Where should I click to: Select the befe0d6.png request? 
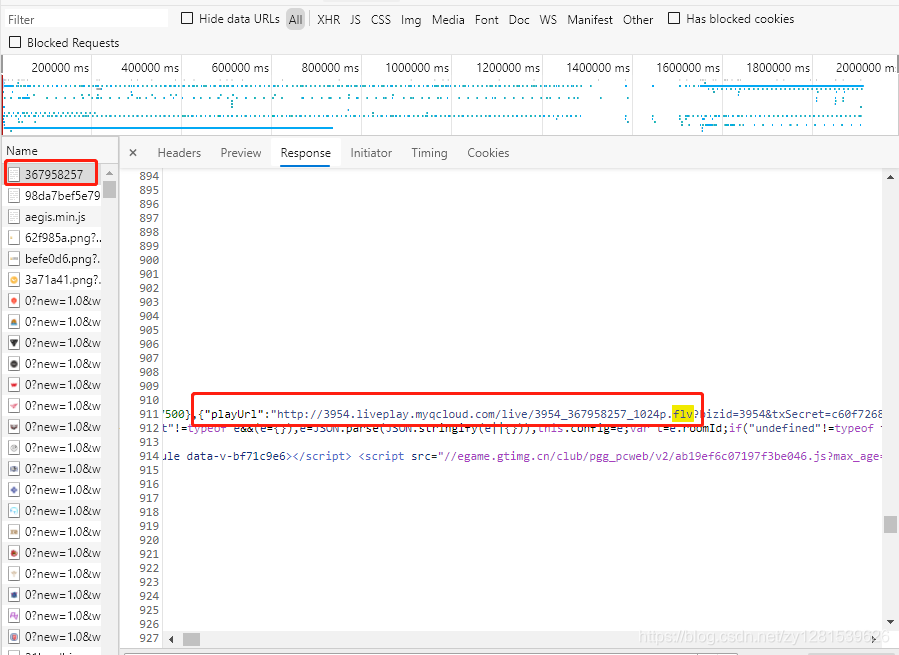(x=53, y=259)
